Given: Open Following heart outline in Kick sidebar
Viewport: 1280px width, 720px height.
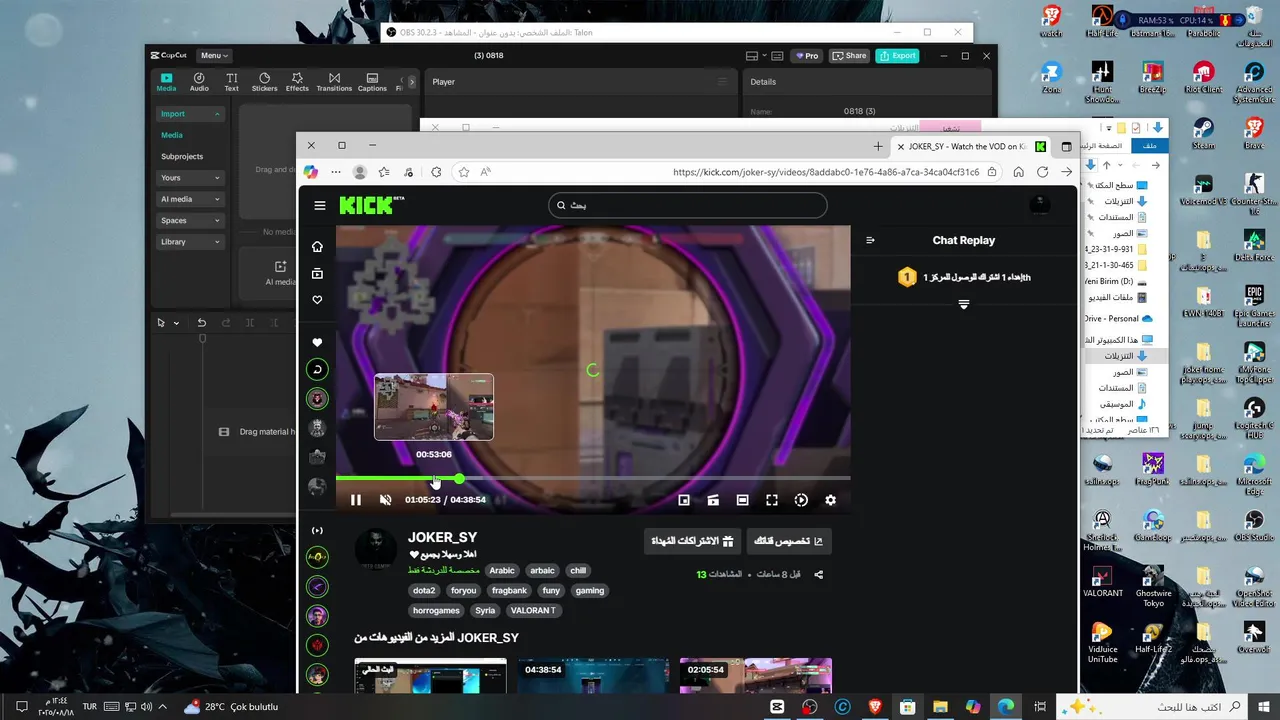Looking at the screenshot, I should pos(318,300).
